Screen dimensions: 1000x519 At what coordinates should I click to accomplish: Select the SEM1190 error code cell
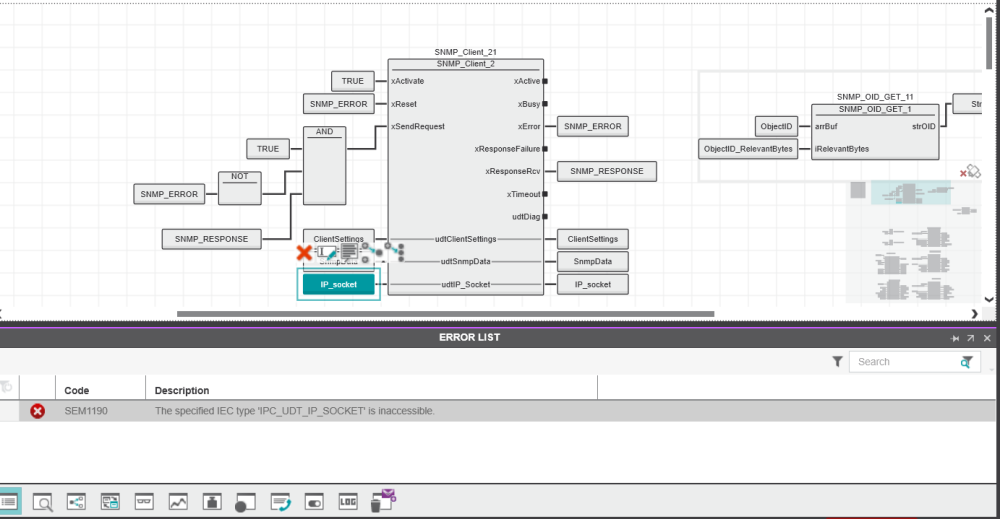(86, 411)
